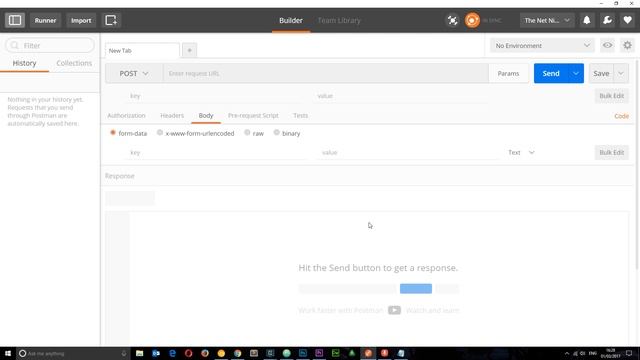Click the Save button
The height and width of the screenshot is (360, 640).
click(601, 73)
